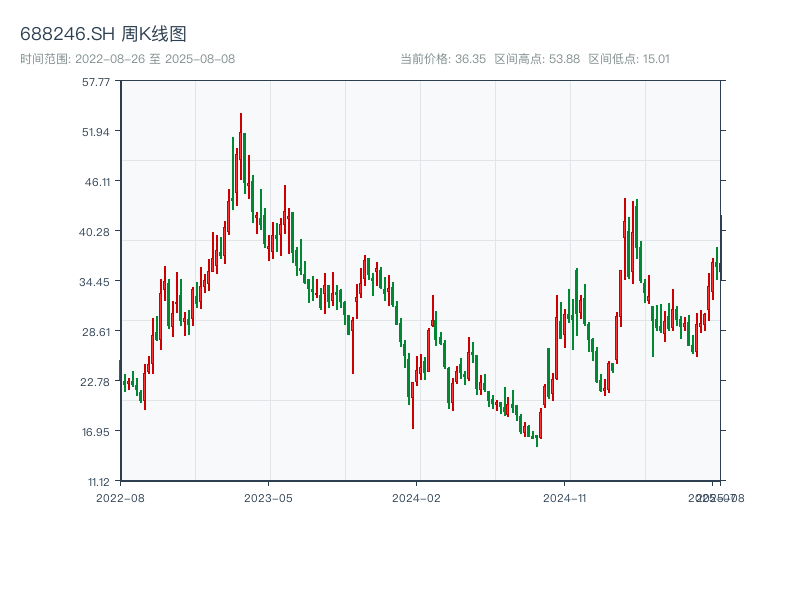Click the y-axis value 57.77
Image resolution: width=800 pixels, height=600 pixels.
96,82
